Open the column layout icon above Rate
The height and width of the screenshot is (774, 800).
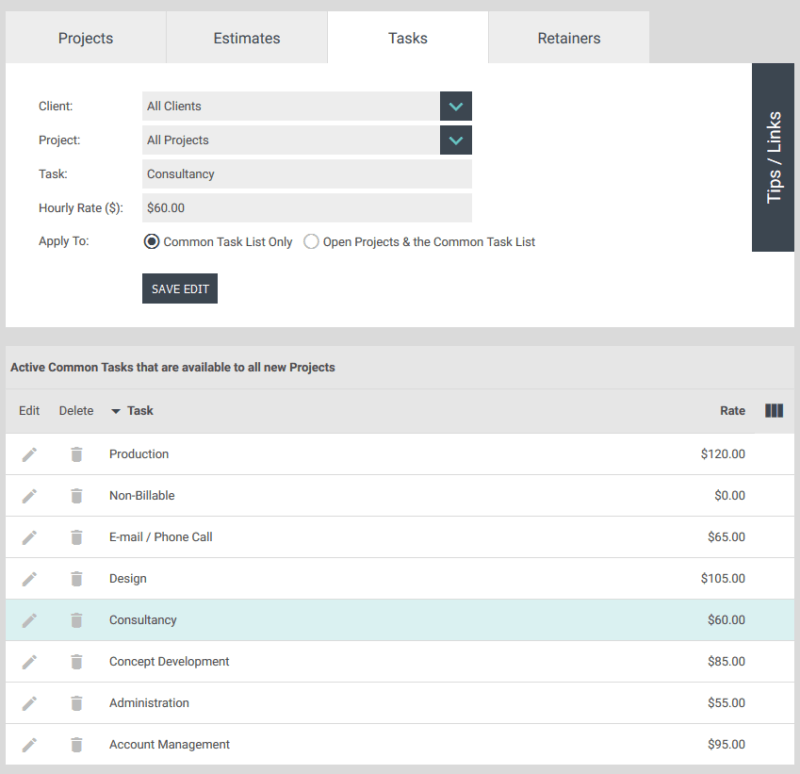(x=773, y=410)
